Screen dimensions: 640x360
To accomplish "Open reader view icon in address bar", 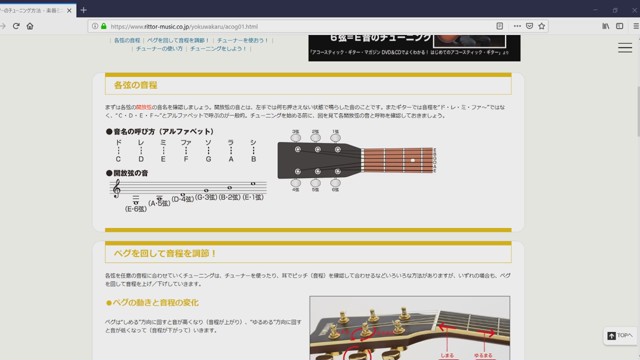I will coord(500,26).
